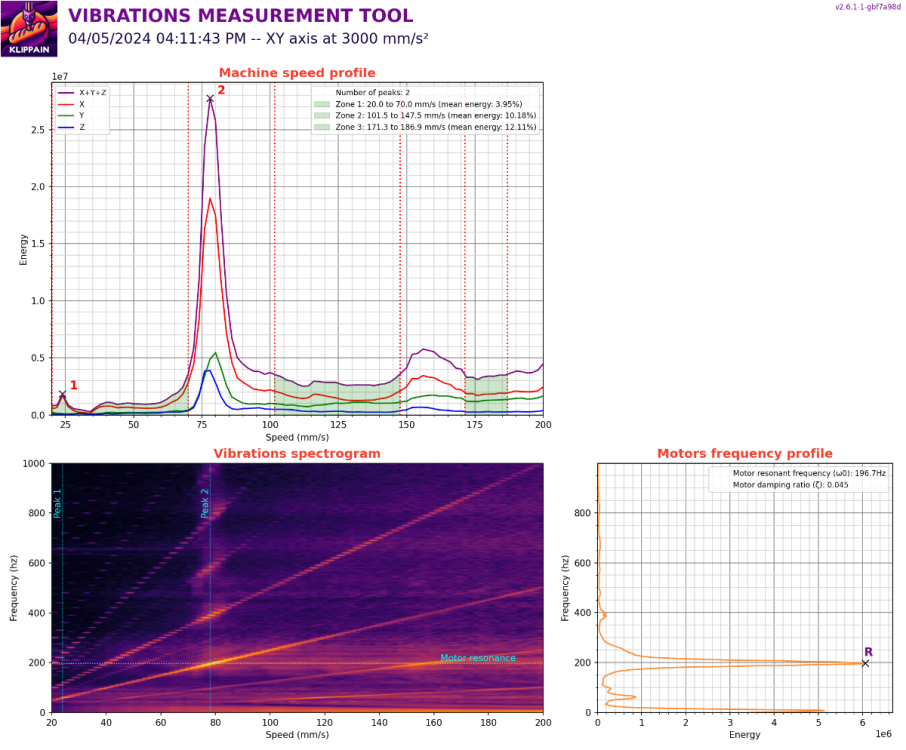Viewport: 906px width, 750px height.
Task: Click the Zone 3 green legend patch
Action: tap(322, 127)
